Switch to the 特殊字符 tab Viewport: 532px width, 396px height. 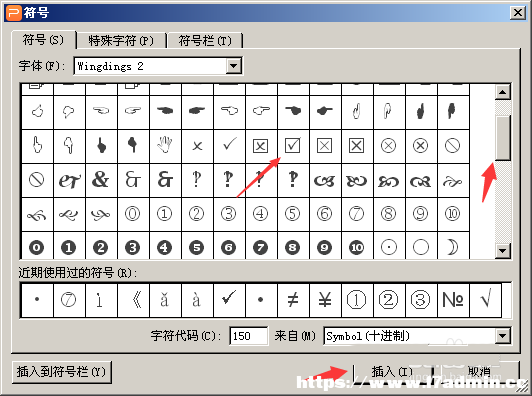(x=121, y=41)
